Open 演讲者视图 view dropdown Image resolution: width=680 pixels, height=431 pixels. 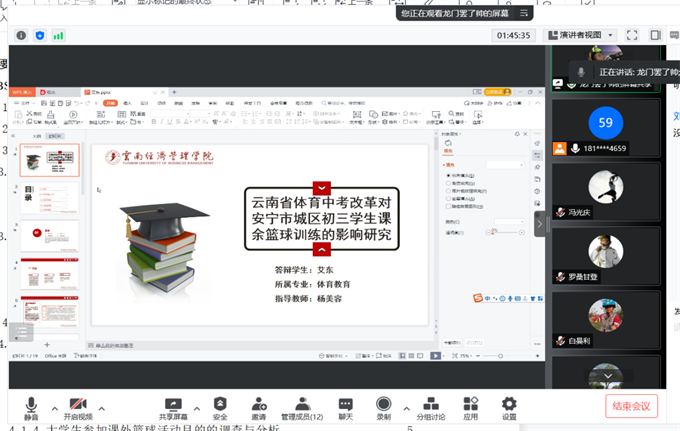582,35
